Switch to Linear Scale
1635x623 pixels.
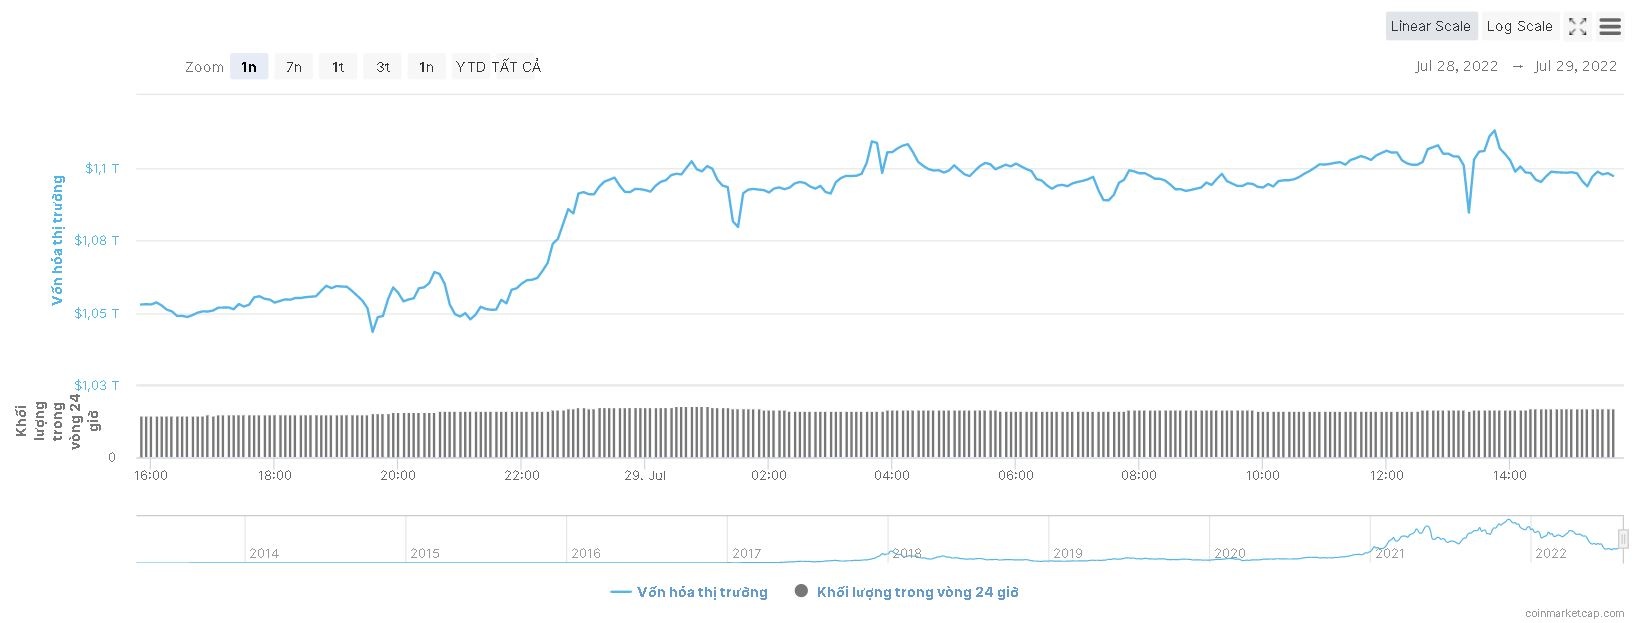point(1430,26)
